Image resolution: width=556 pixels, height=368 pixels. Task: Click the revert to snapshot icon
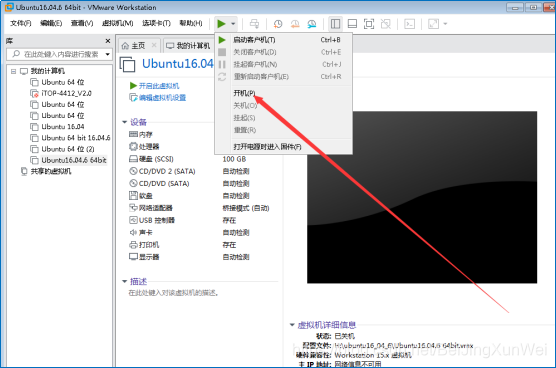point(295,24)
